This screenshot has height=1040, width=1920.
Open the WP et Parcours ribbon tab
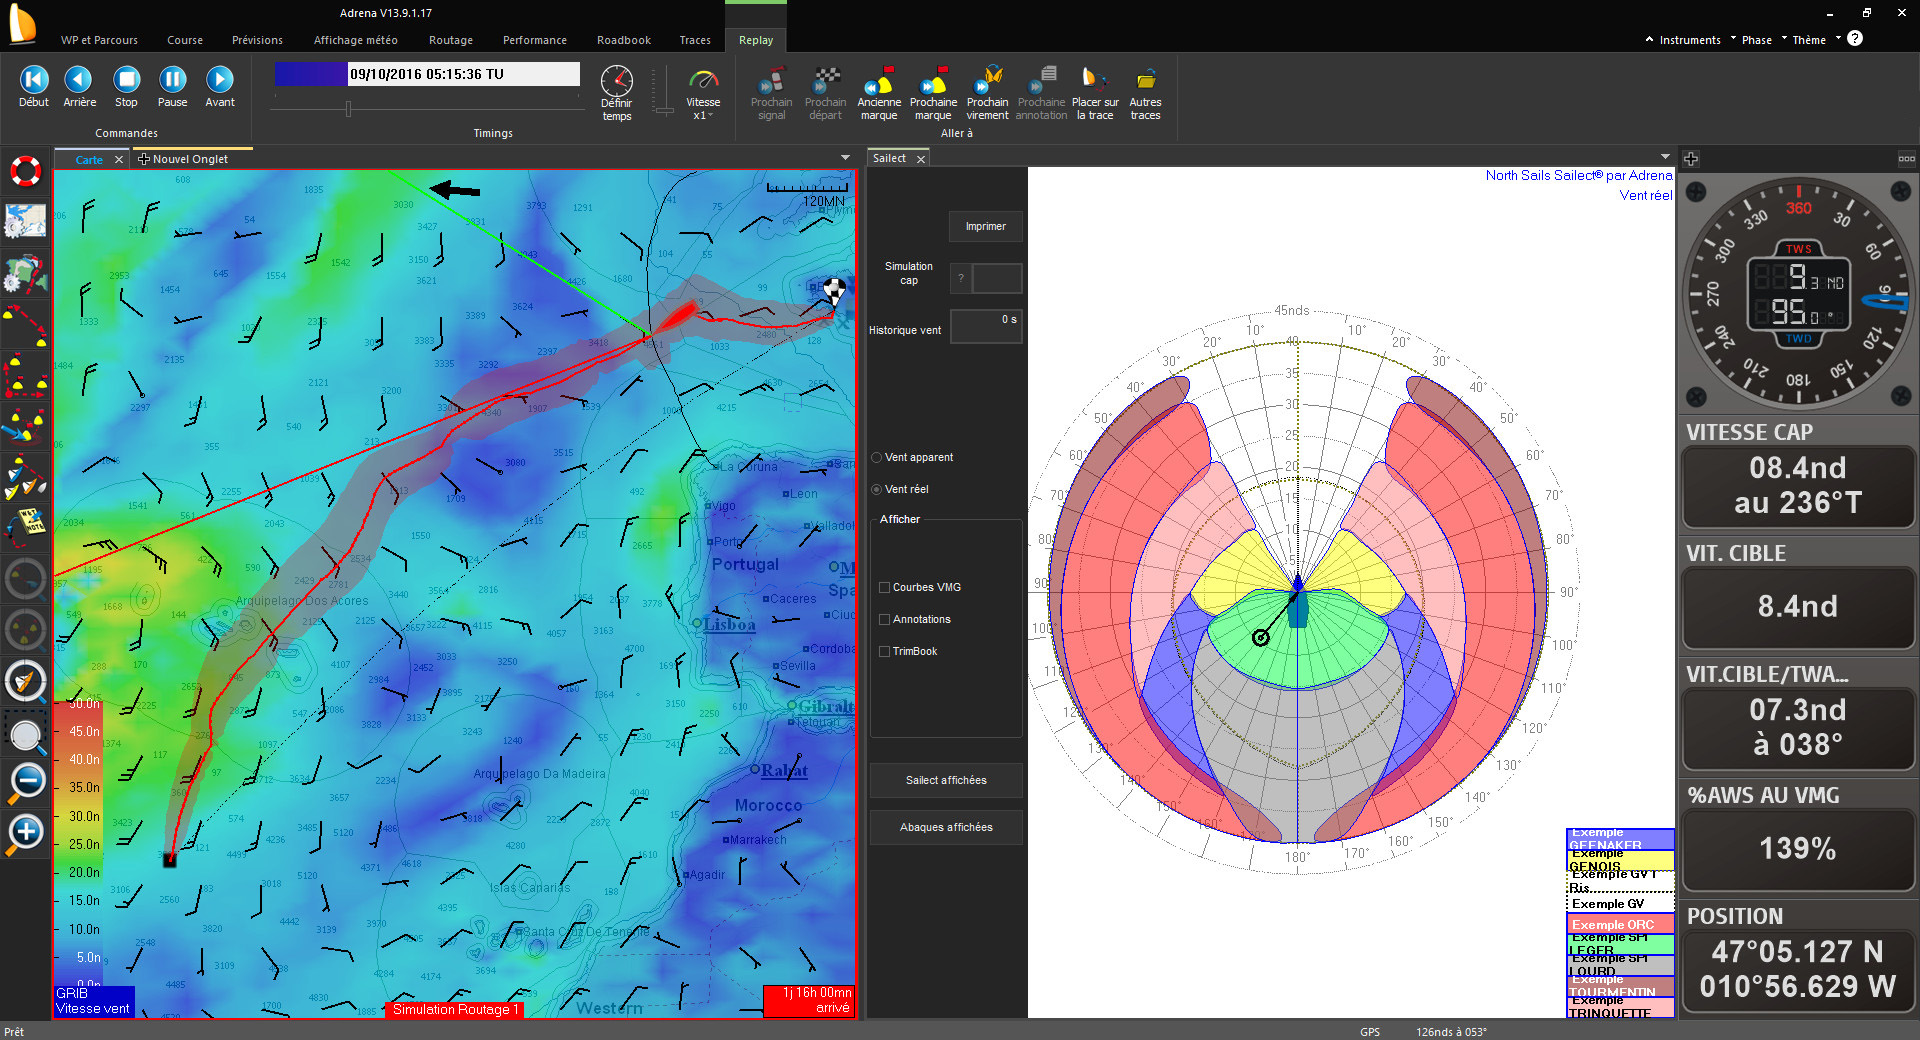[x=99, y=40]
